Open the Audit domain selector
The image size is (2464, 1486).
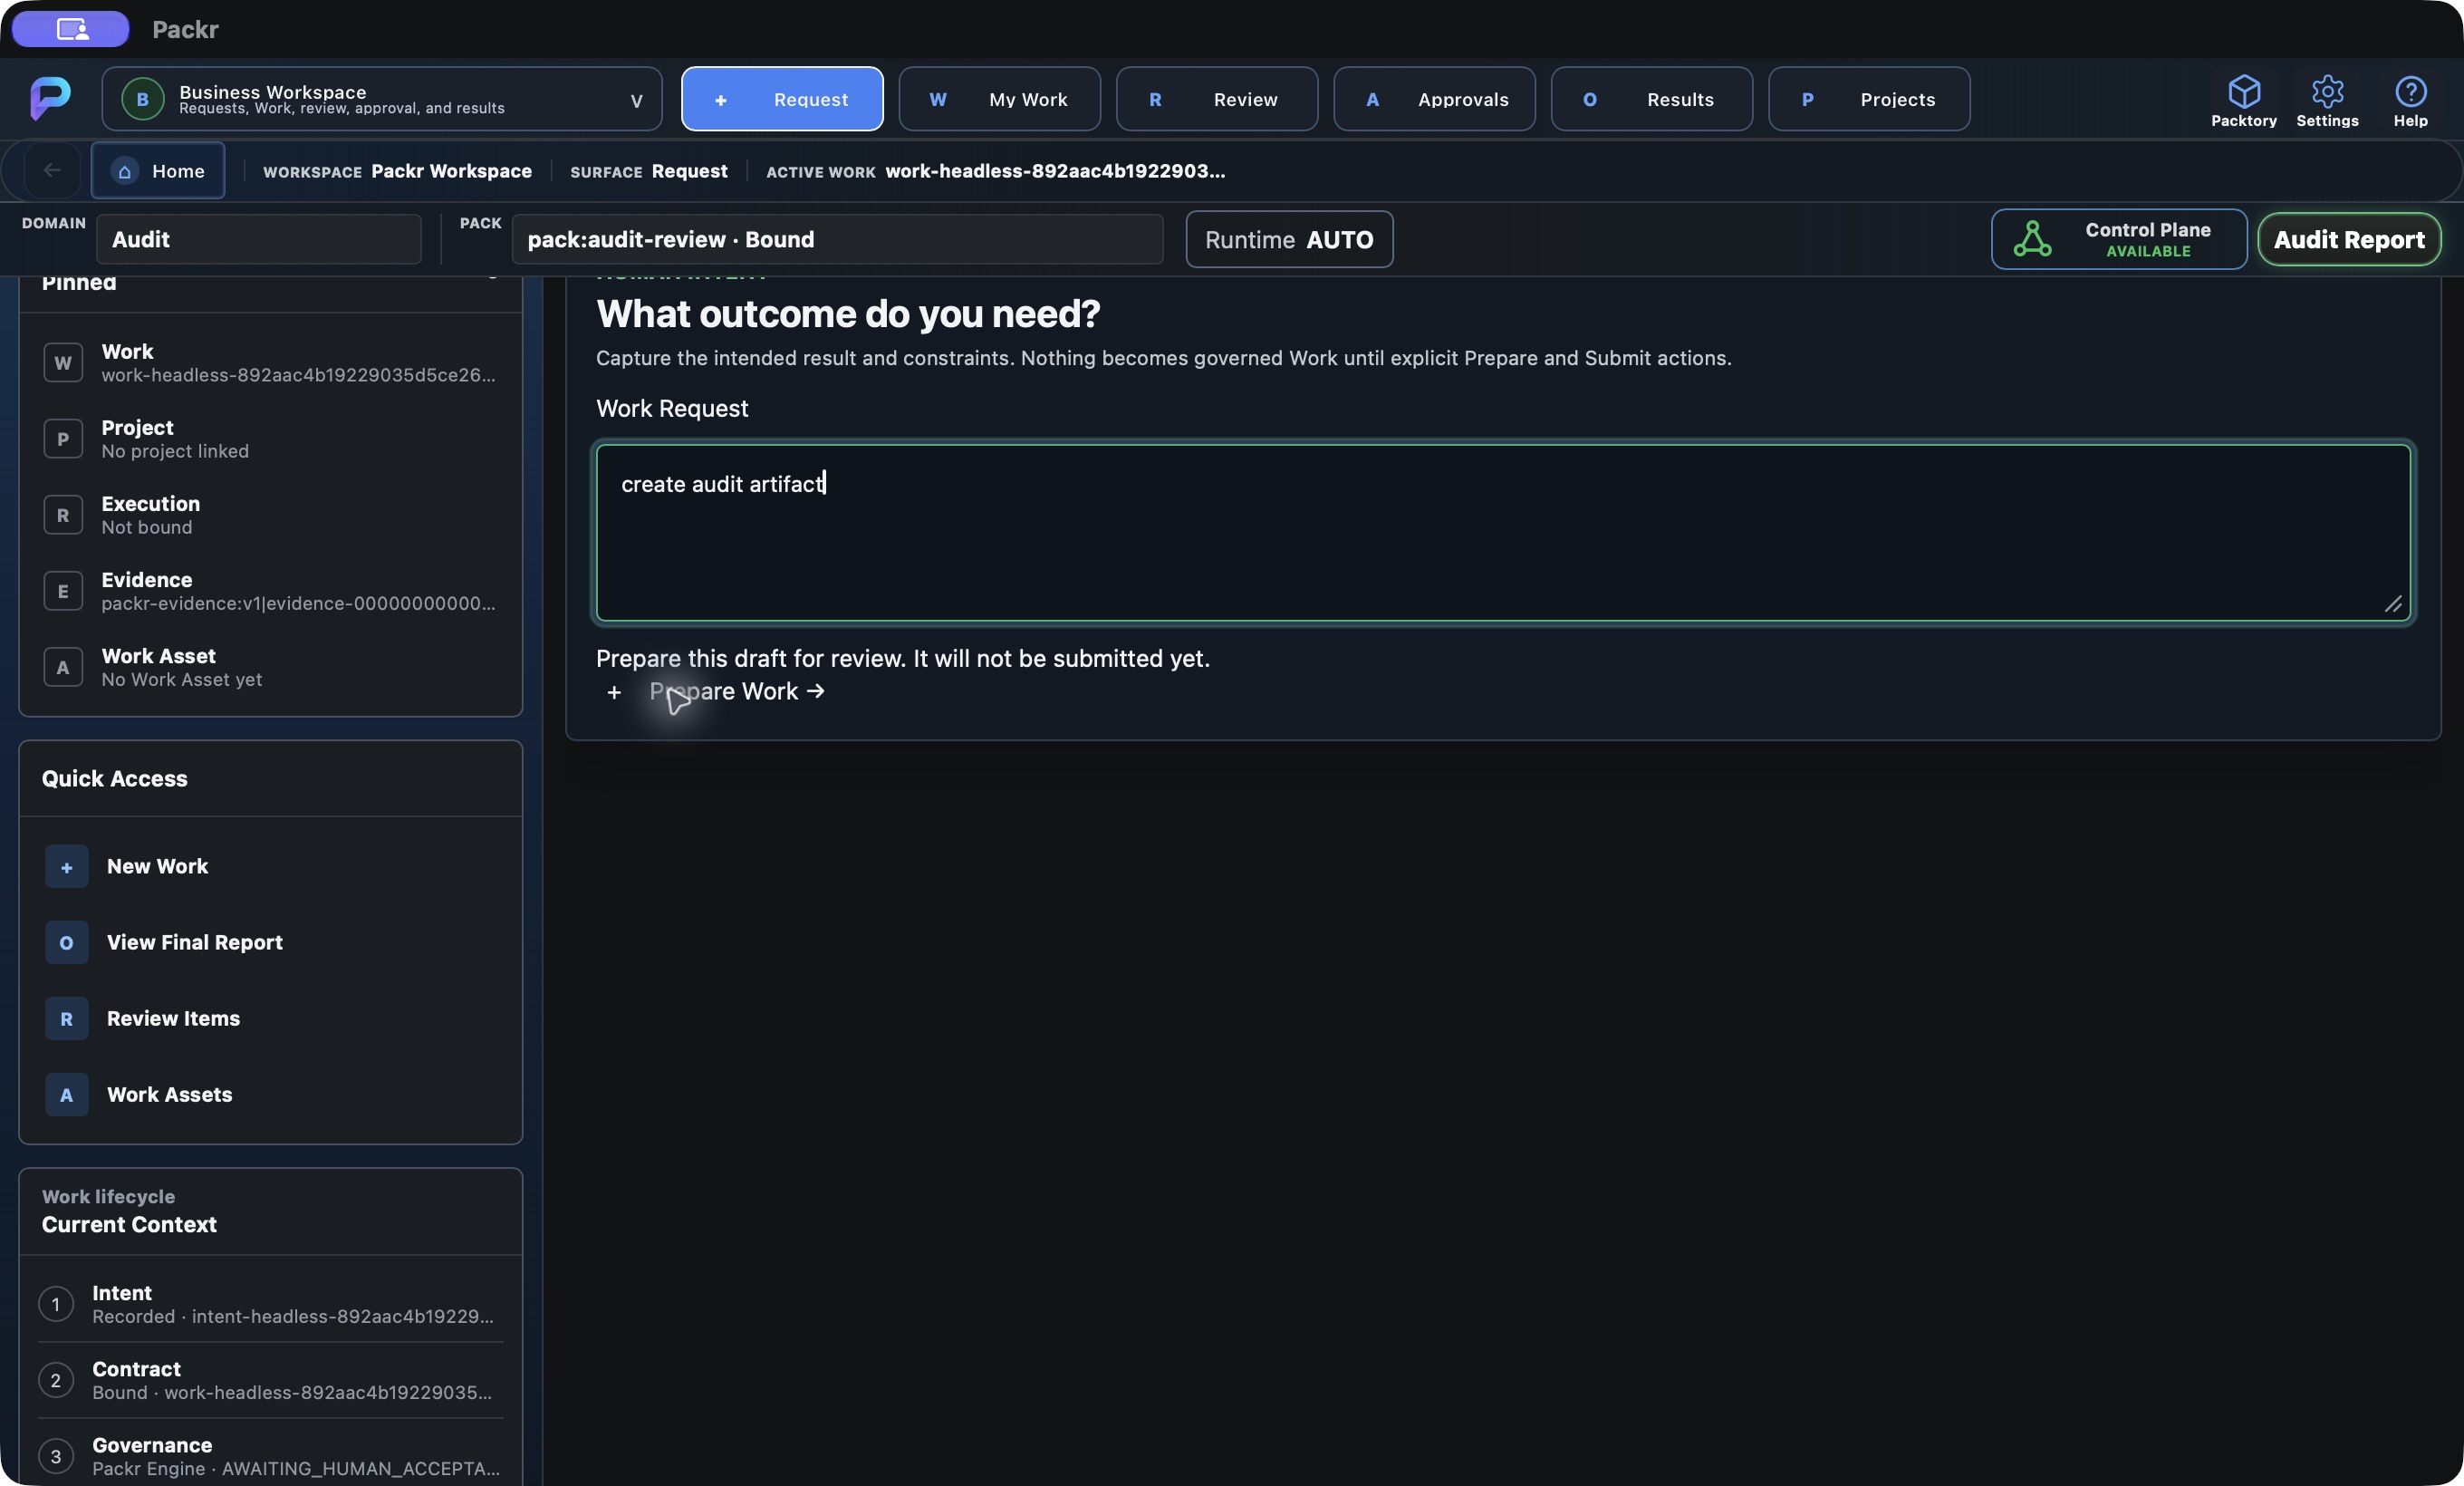259,239
